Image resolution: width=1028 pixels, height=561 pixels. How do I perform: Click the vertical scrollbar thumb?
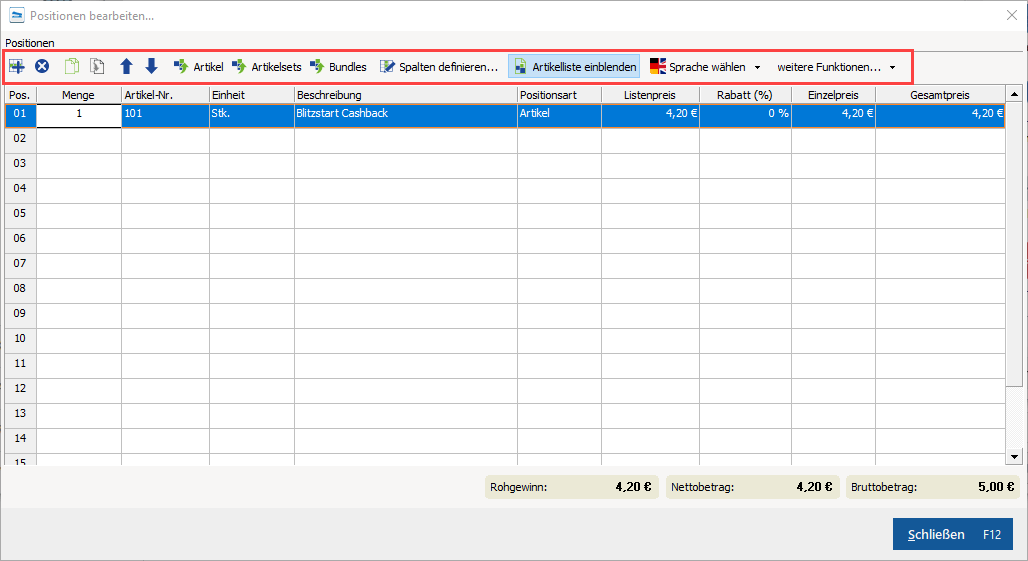(x=1014, y=244)
